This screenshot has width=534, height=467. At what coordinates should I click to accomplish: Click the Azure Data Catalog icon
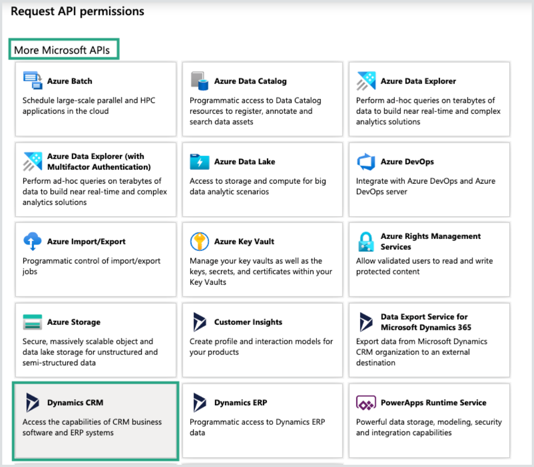(200, 81)
